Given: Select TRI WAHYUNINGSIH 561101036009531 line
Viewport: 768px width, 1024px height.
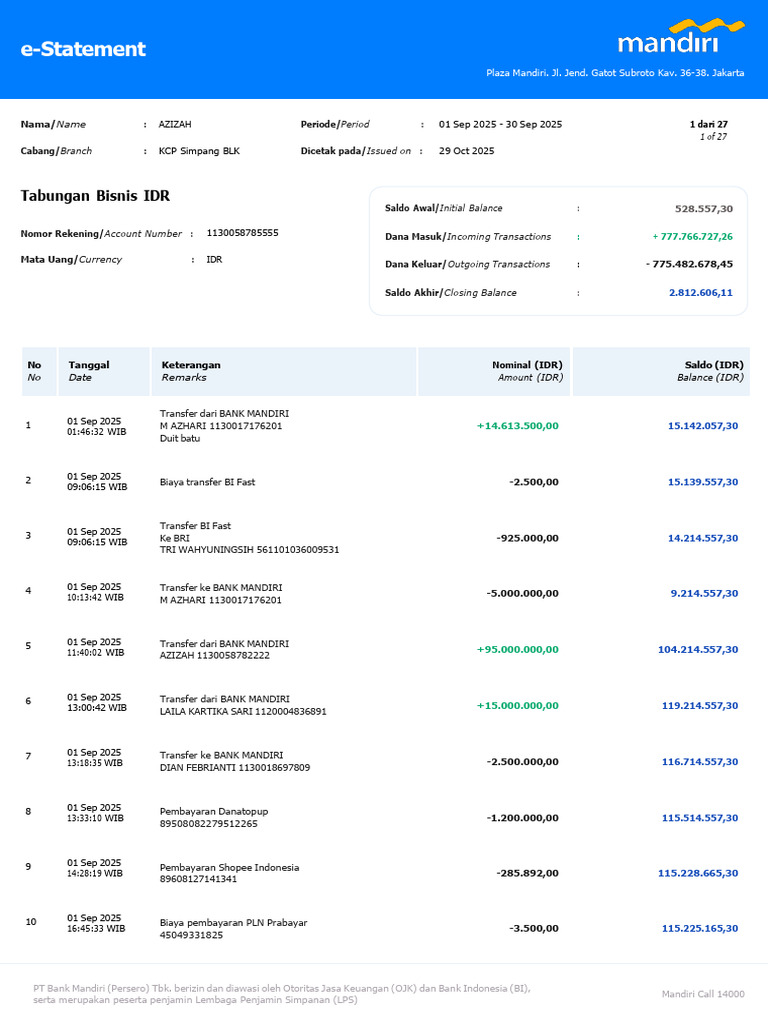Looking at the screenshot, I should tap(249, 550).
